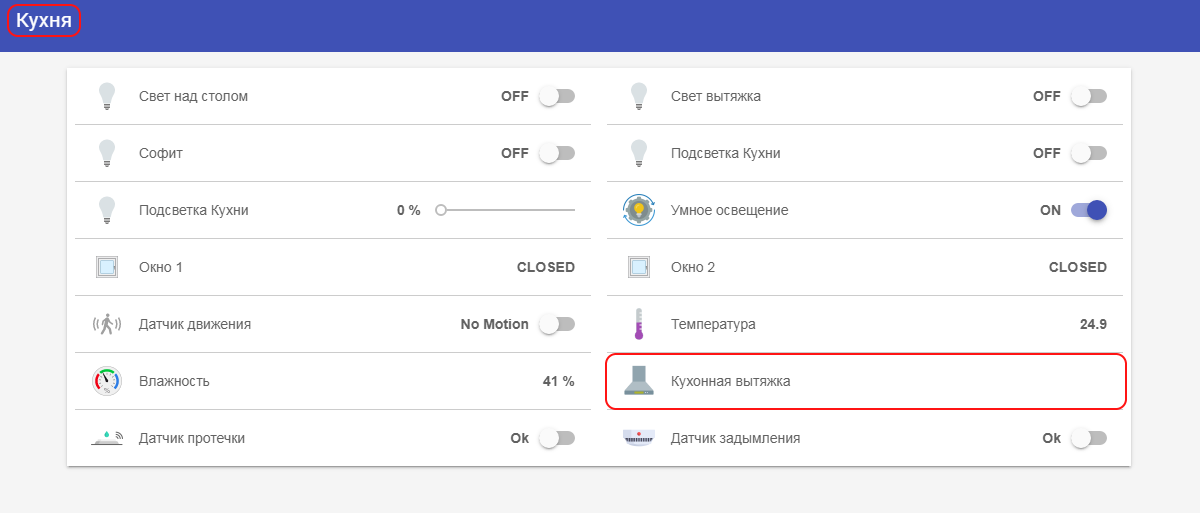Toggle the Датчик задымления switch
Image resolution: width=1200 pixels, height=513 pixels.
pyautogui.click(x=1088, y=438)
